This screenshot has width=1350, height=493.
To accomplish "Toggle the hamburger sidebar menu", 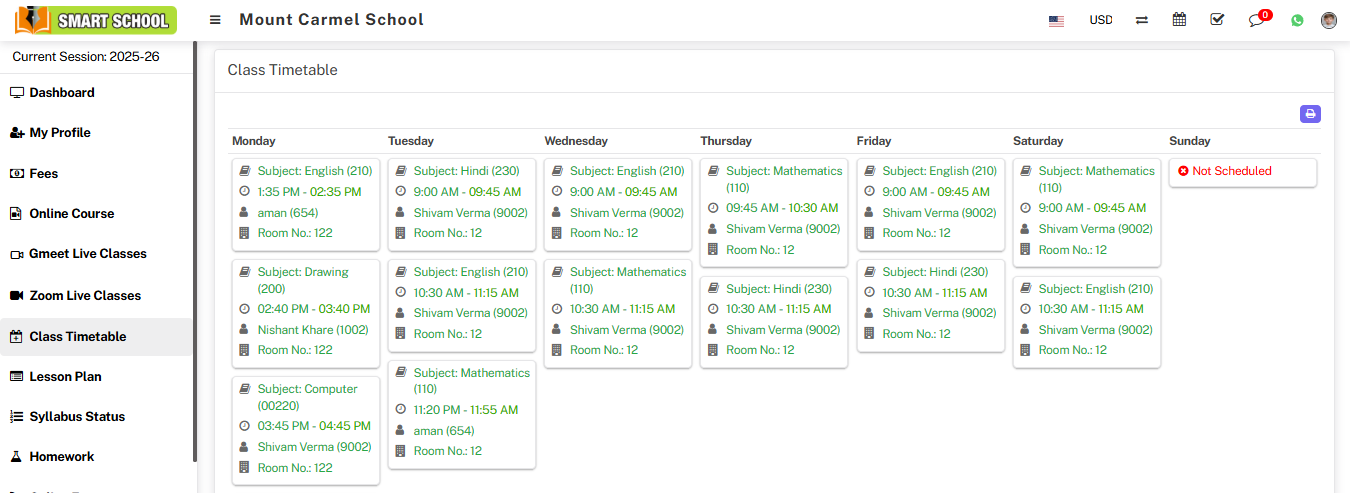I will pyautogui.click(x=215, y=20).
